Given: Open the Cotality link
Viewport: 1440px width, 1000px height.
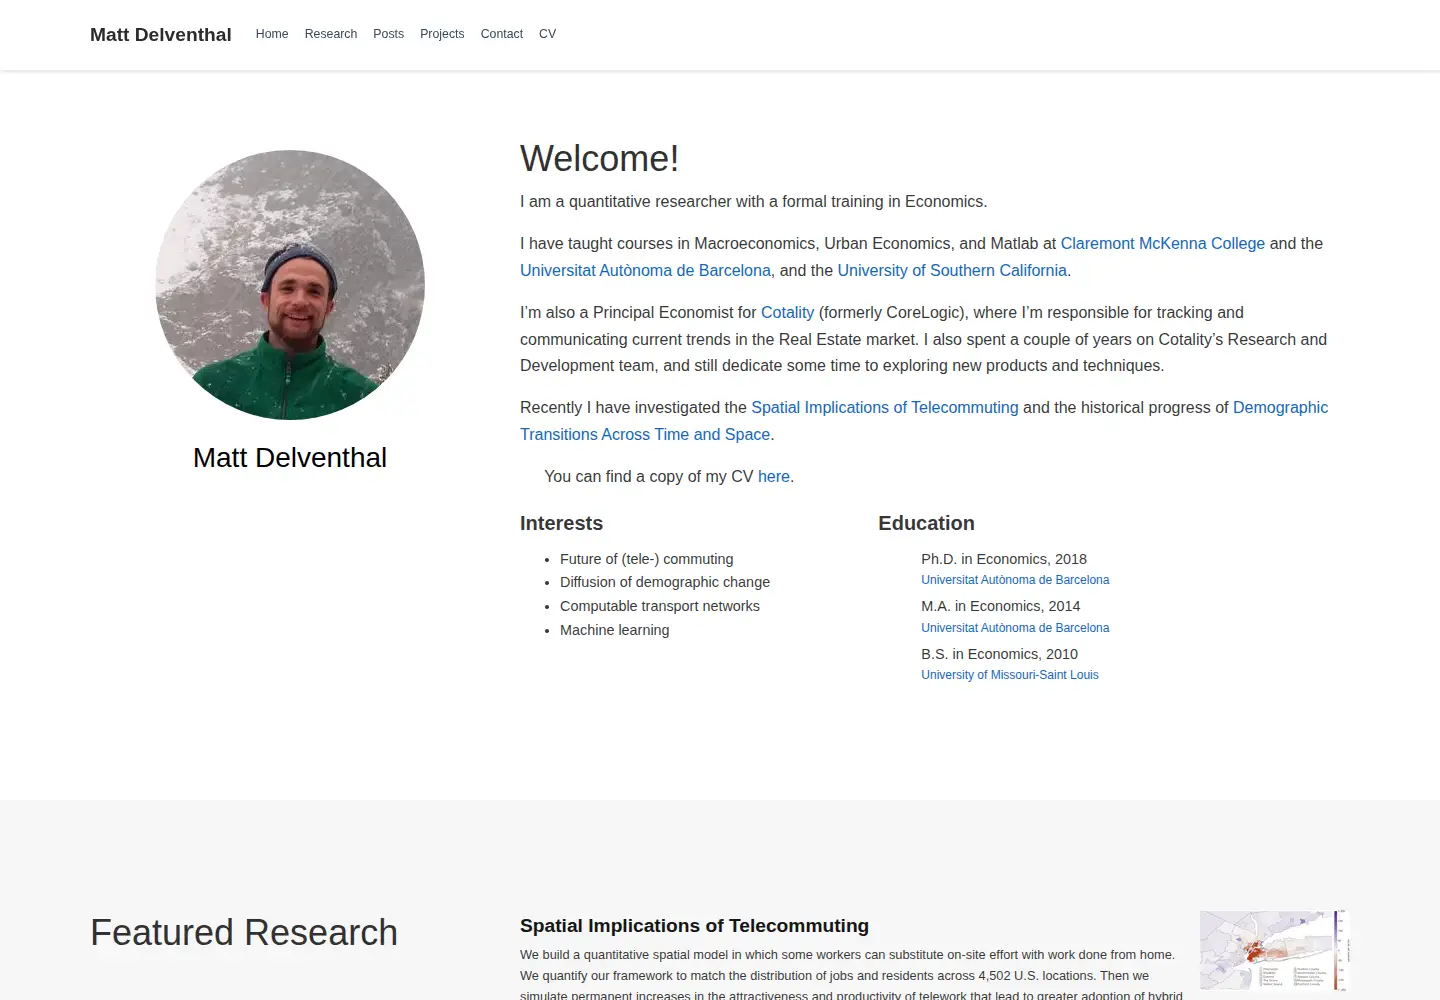Looking at the screenshot, I should coord(787,312).
